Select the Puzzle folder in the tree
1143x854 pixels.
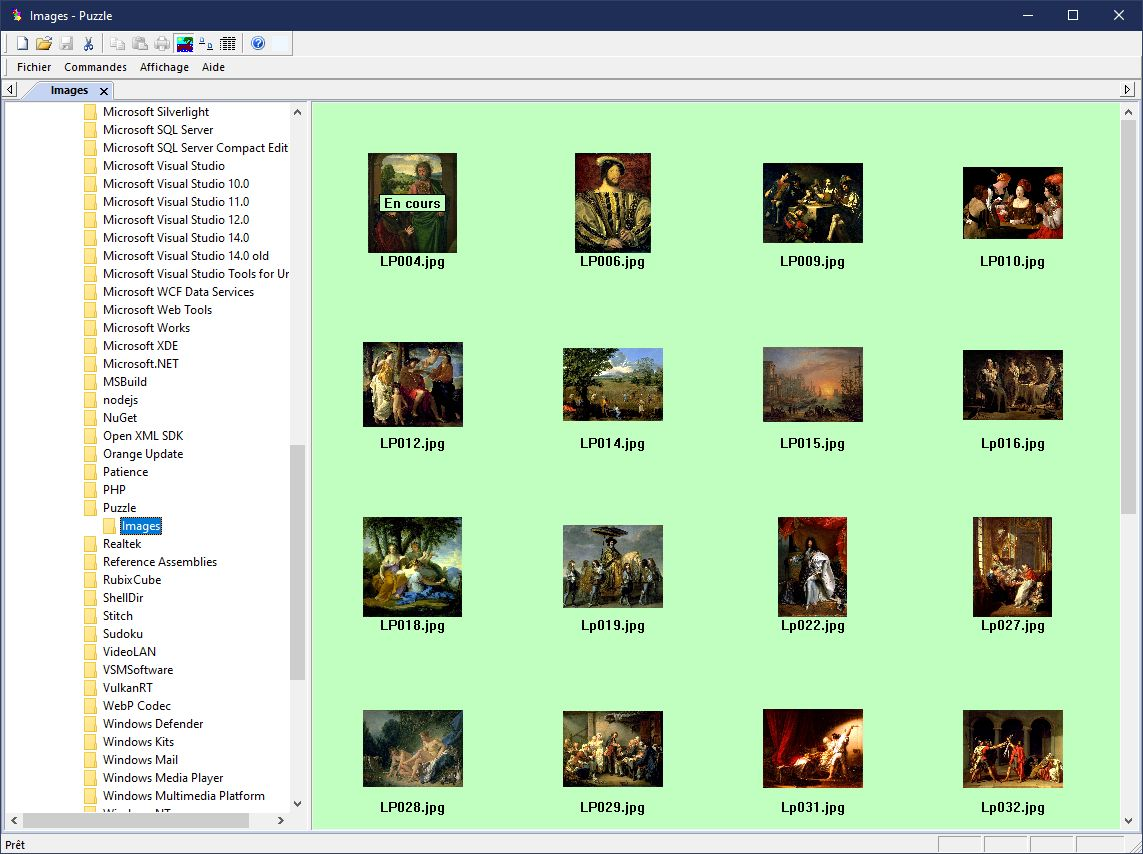119,508
